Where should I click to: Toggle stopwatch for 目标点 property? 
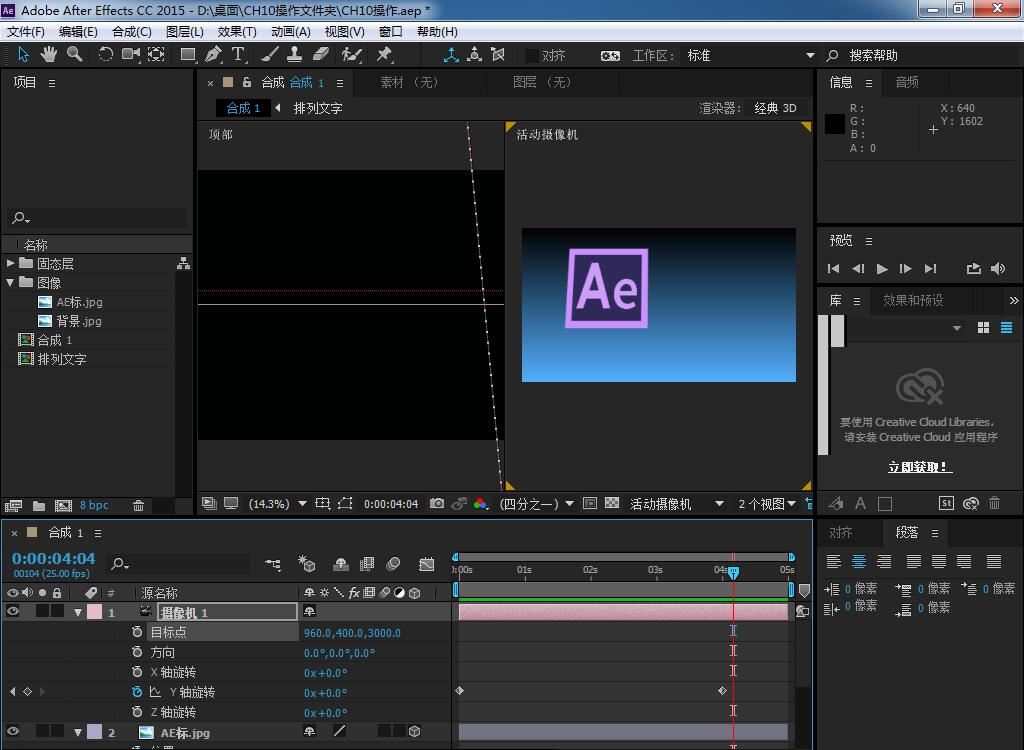pos(136,632)
